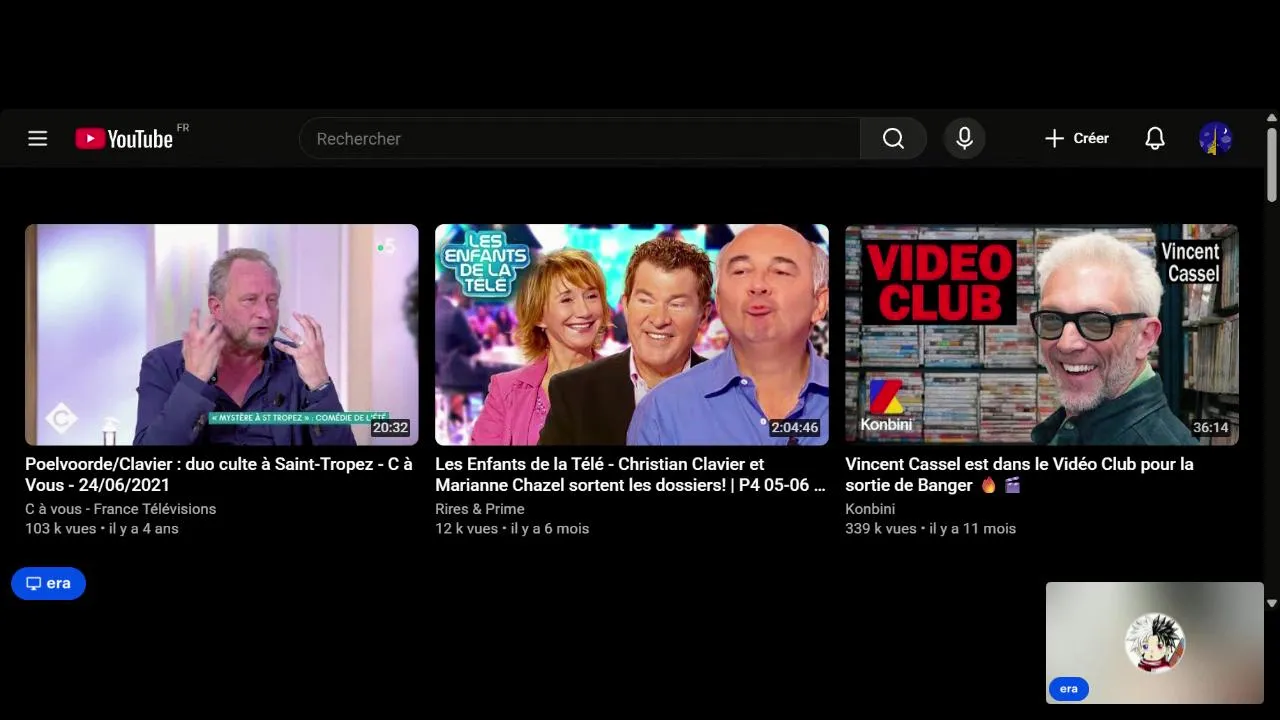Open channel 'C à vous - France Télévisions'
The height and width of the screenshot is (720, 1280).
pyautogui.click(x=120, y=509)
